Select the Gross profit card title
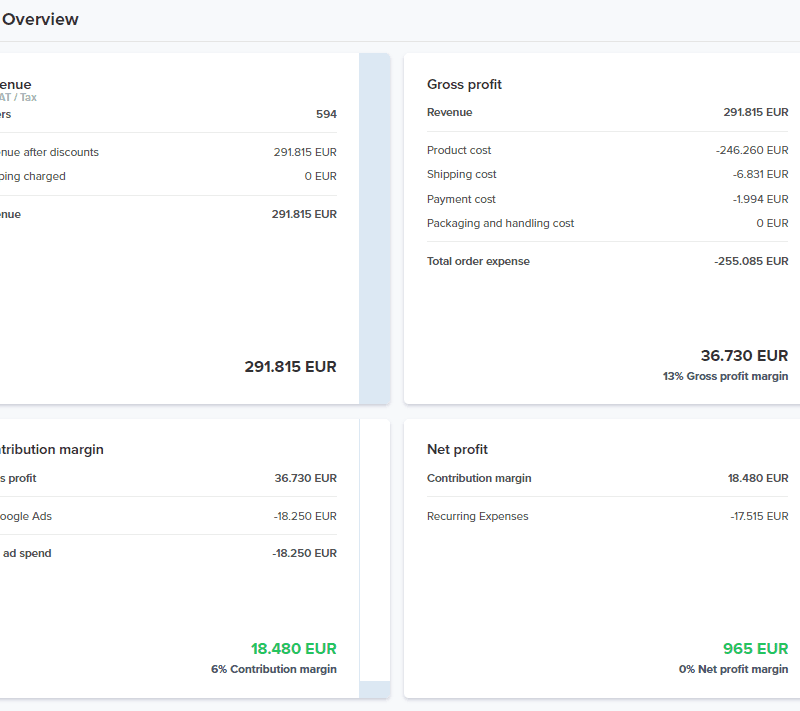 pos(464,85)
